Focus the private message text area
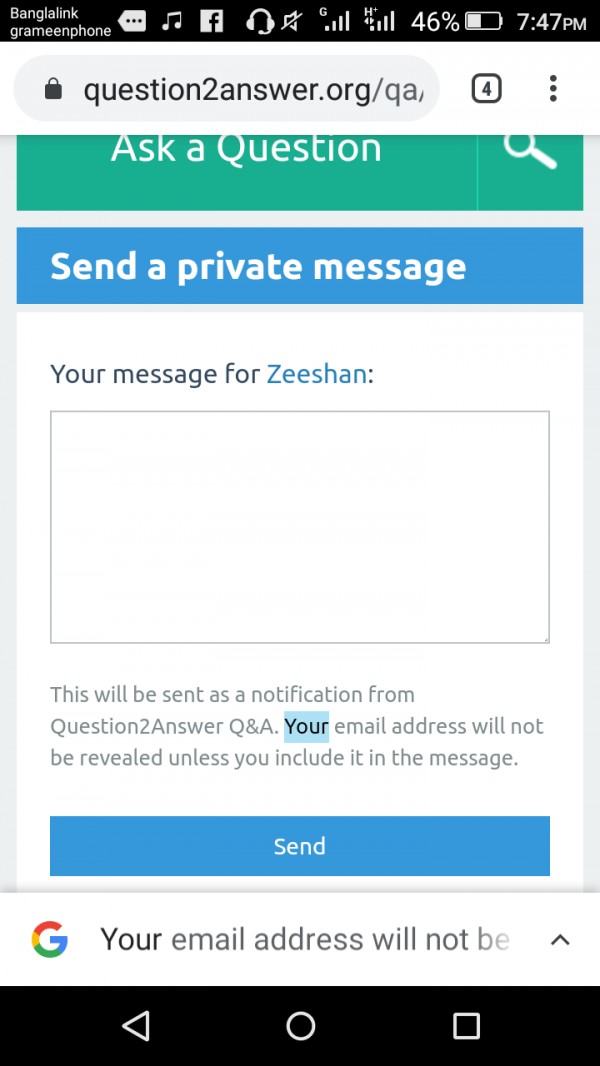The height and width of the screenshot is (1066, 600). point(300,526)
